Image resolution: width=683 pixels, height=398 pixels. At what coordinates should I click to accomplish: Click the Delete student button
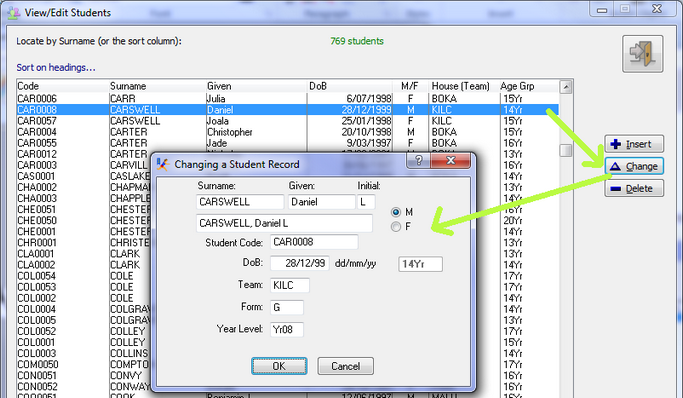[634, 188]
